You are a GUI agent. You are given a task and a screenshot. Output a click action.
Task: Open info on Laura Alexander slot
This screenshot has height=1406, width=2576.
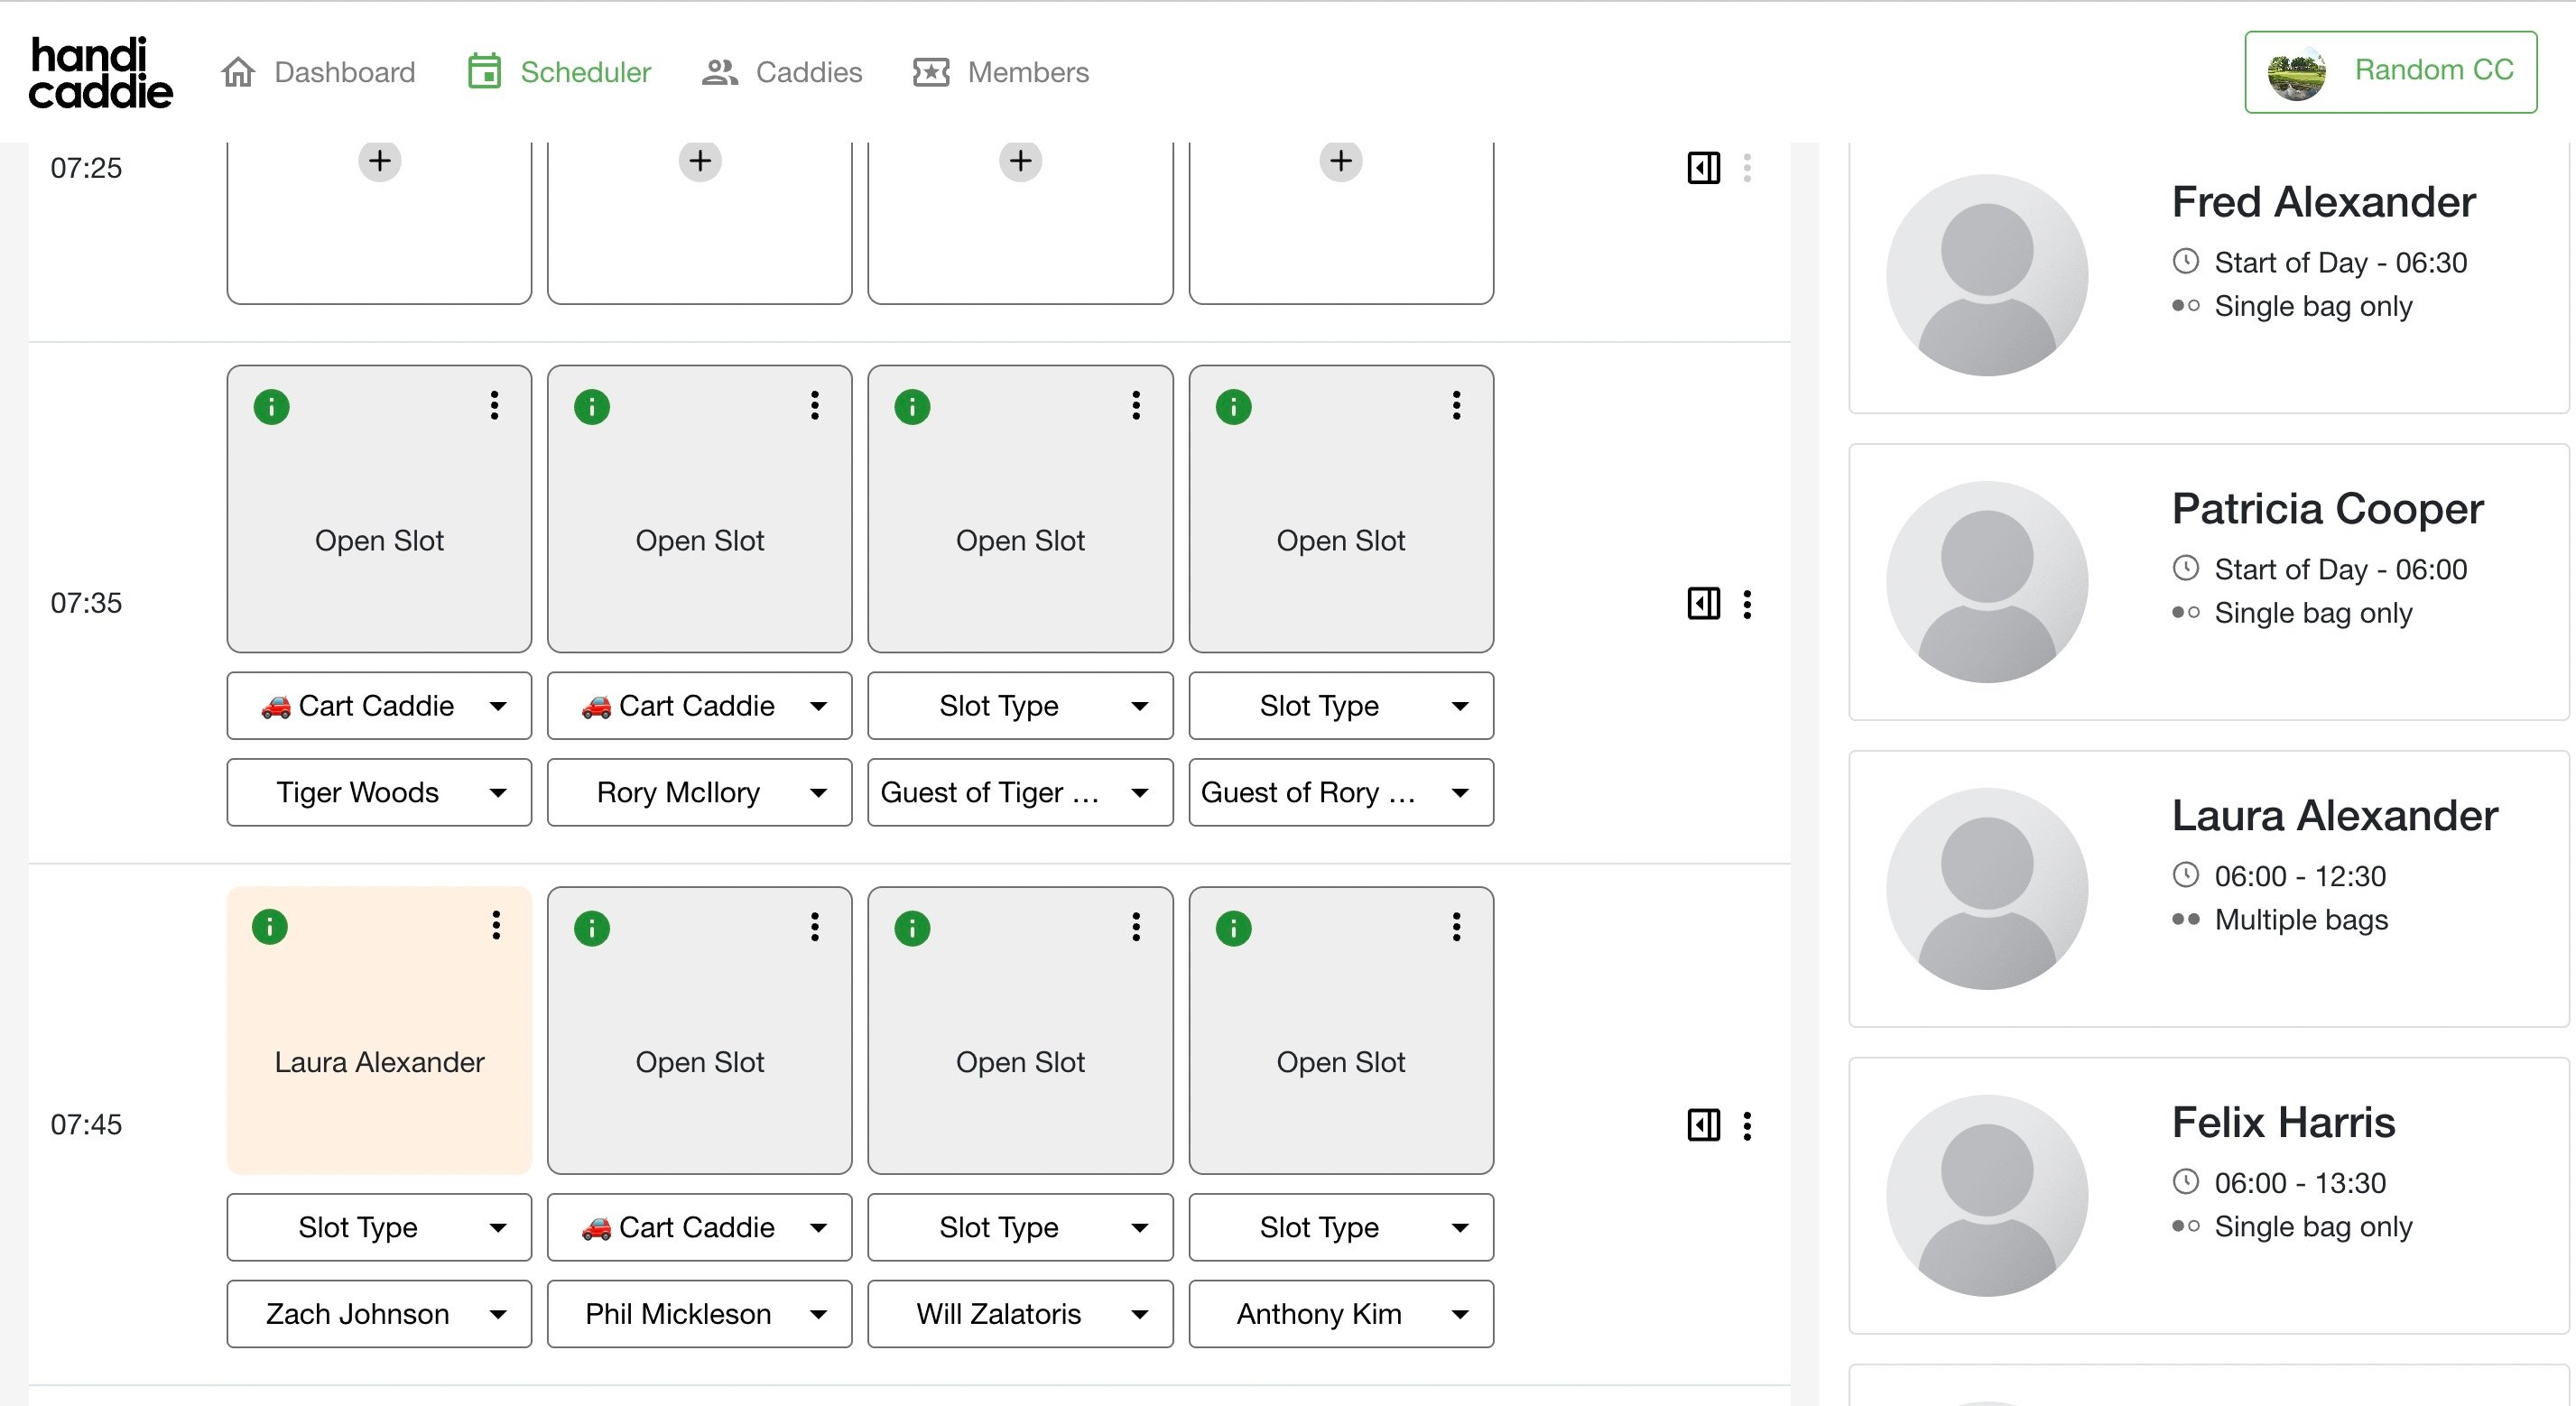tap(270, 927)
